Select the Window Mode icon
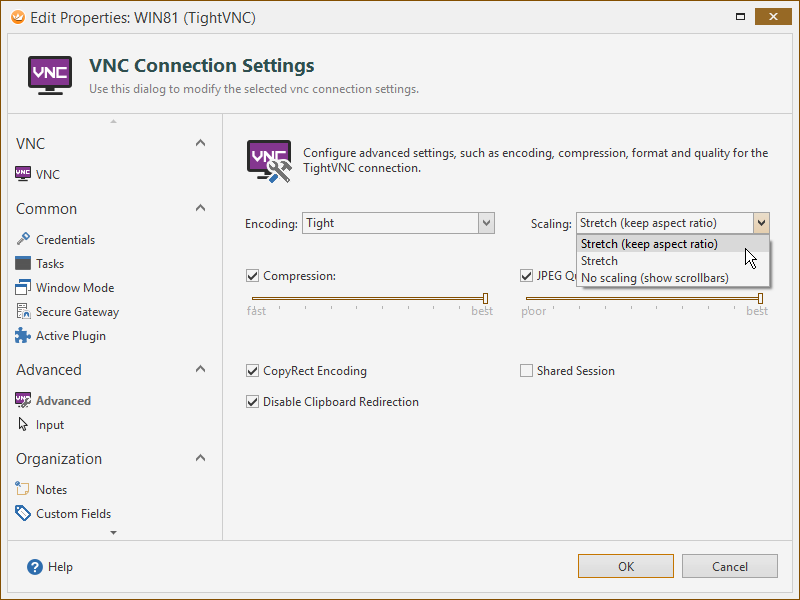Viewport: 800px width, 600px height. click(24, 287)
